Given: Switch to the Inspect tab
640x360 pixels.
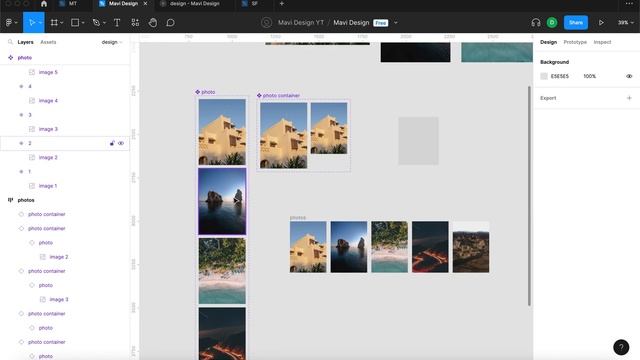Looking at the screenshot, I should pos(602,42).
